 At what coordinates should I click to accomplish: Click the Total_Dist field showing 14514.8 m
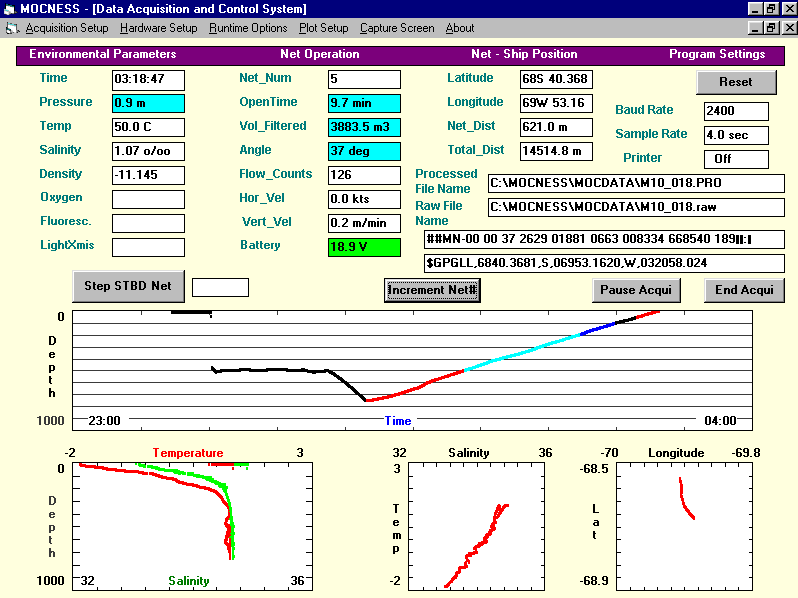556,151
